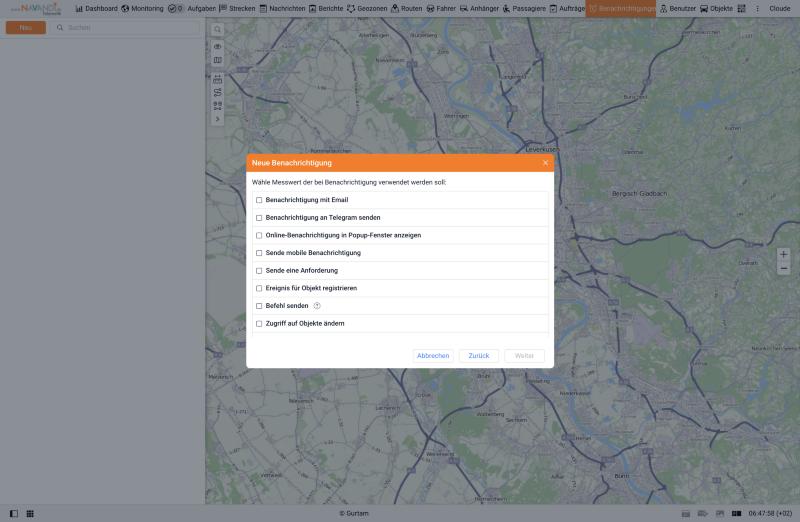Click the orange Neu button
Image resolution: width=800 pixels, height=522 pixels.
(x=26, y=28)
